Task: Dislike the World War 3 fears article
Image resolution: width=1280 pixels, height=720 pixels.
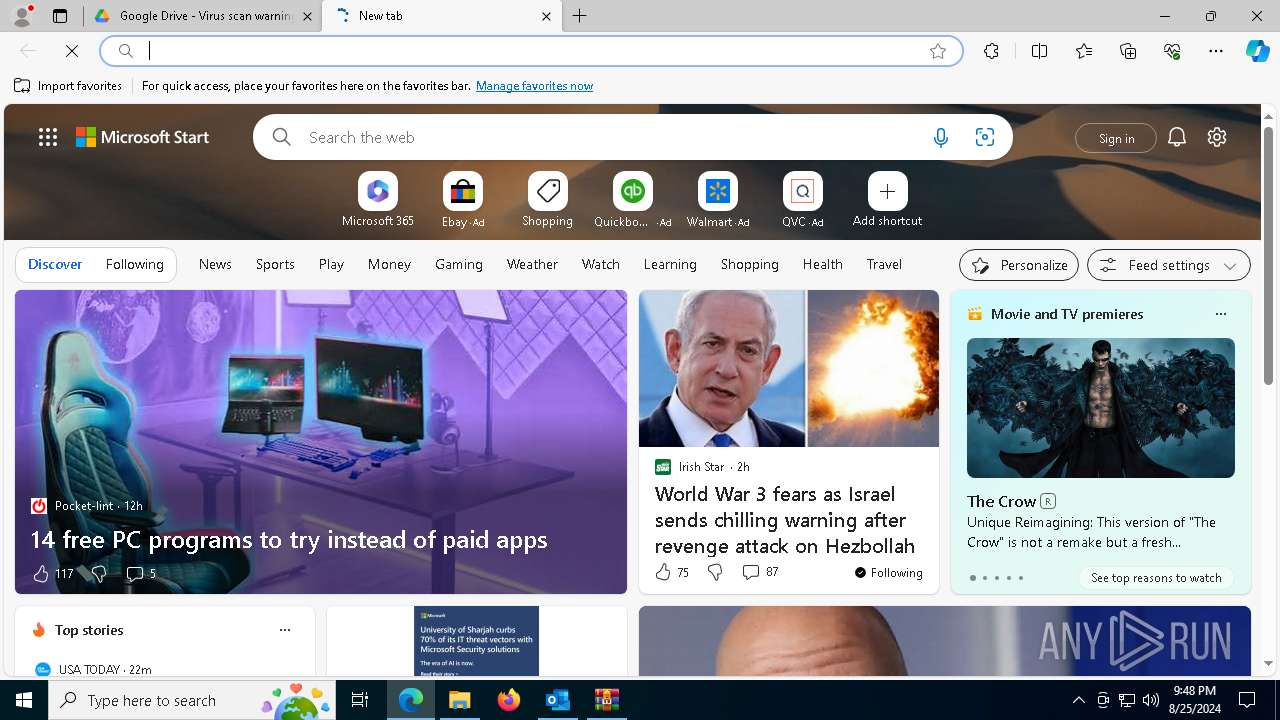Action: [714, 572]
